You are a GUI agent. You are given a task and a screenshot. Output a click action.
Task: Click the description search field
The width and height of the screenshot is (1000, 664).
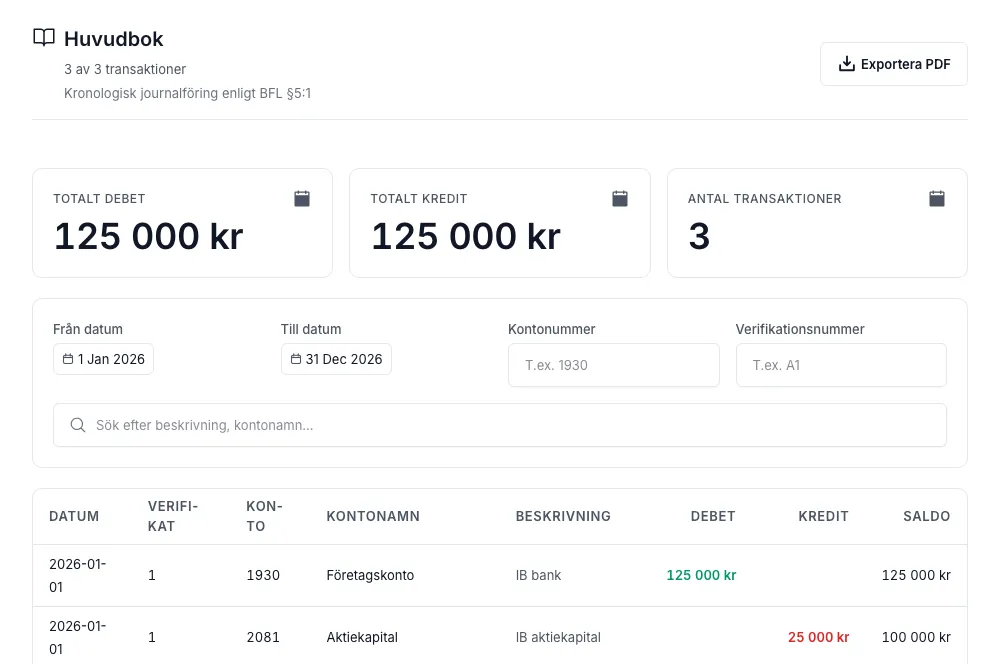coord(500,425)
